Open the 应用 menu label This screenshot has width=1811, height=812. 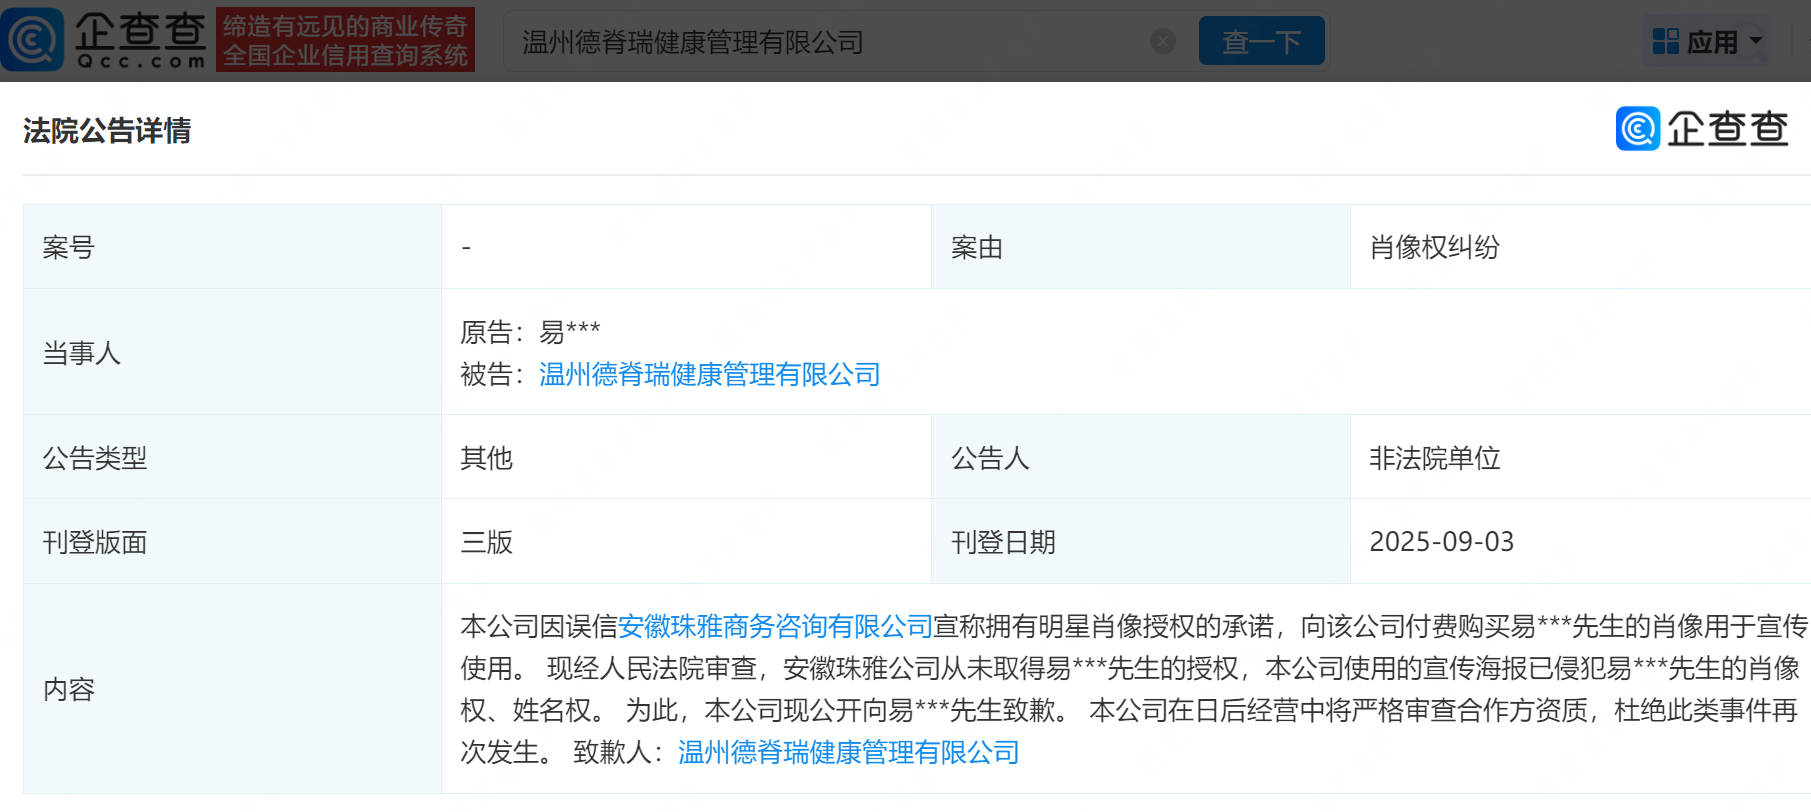(x=1712, y=42)
